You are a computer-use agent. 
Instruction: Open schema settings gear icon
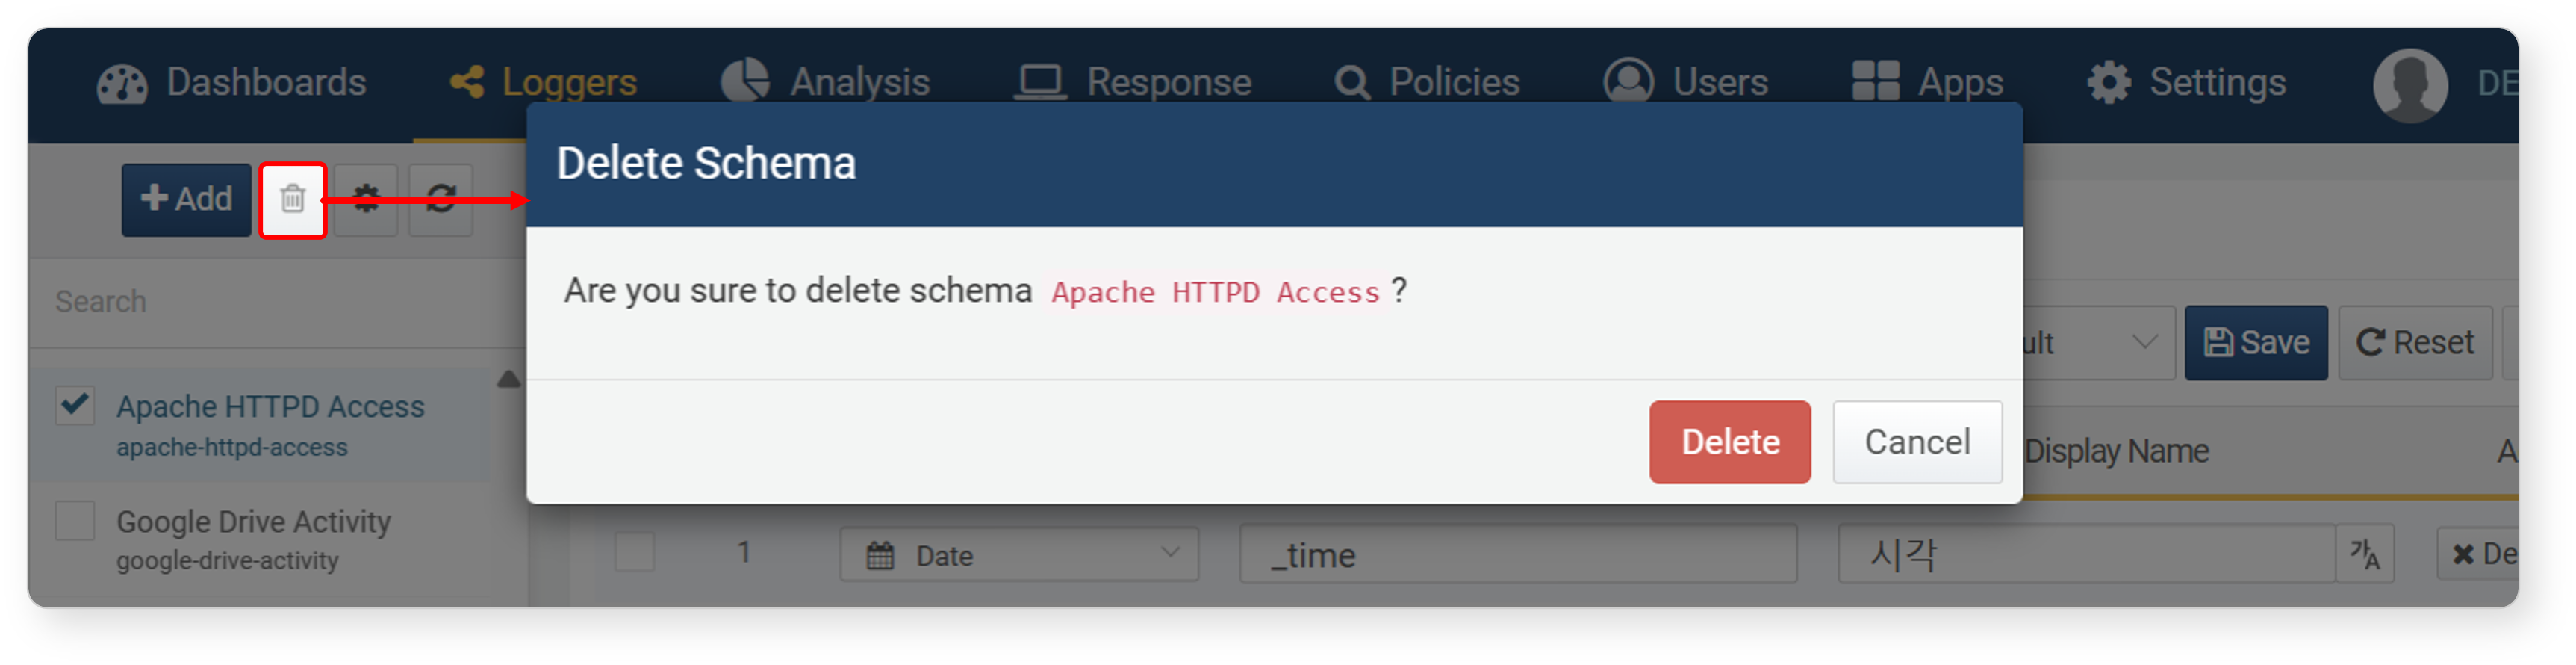click(366, 200)
